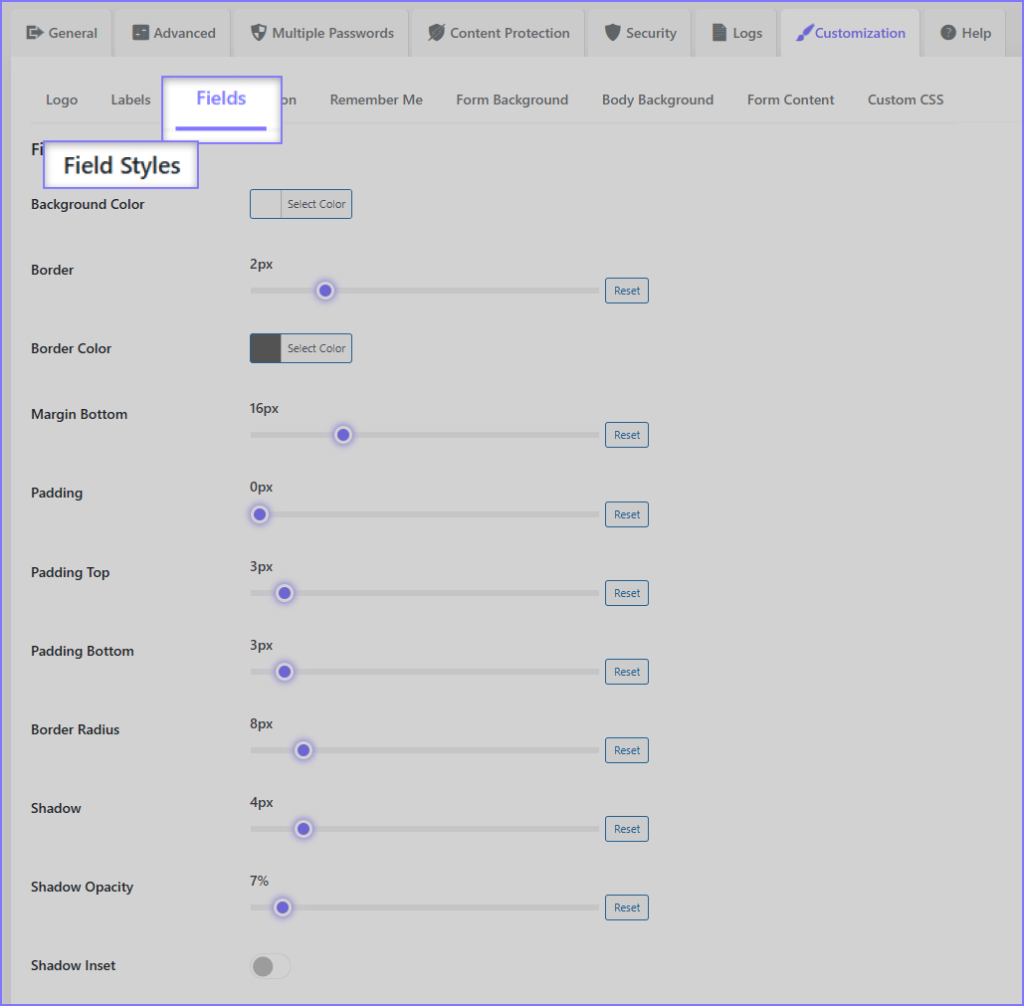Click the Customization paintbrush icon
Viewport: 1024px width, 1006px height.
(804, 33)
